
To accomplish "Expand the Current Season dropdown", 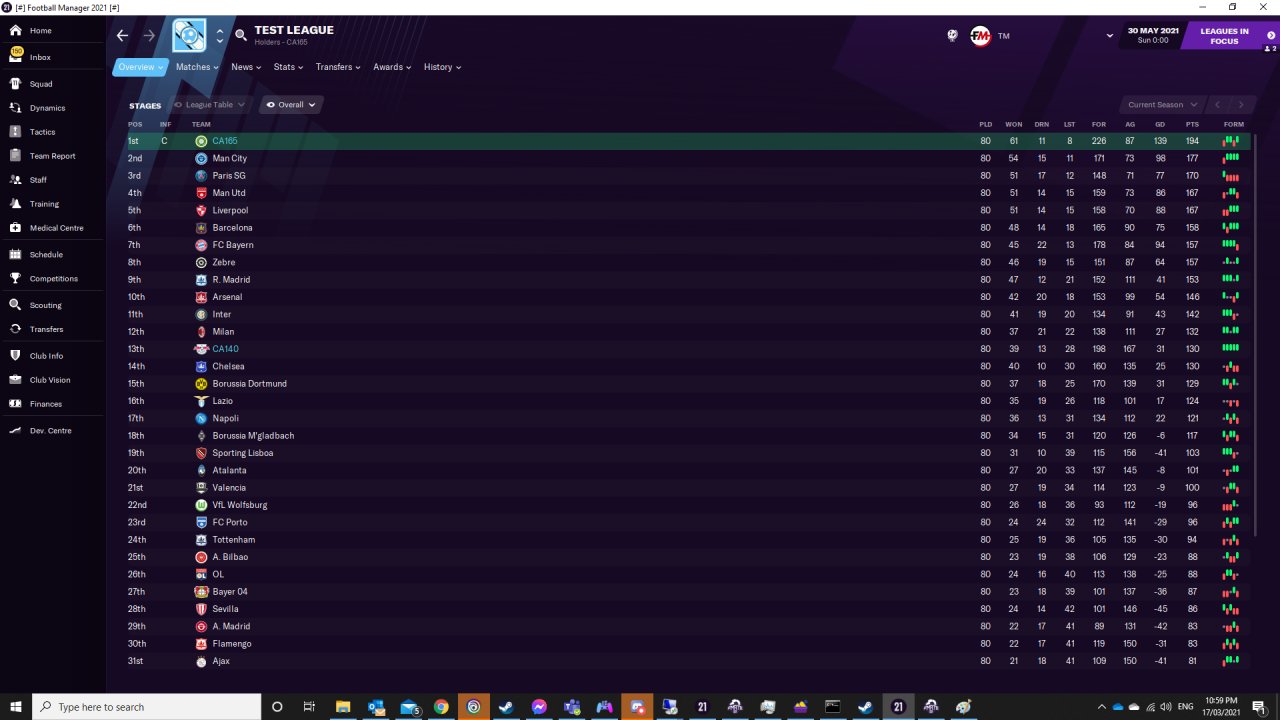I will tap(1162, 104).
